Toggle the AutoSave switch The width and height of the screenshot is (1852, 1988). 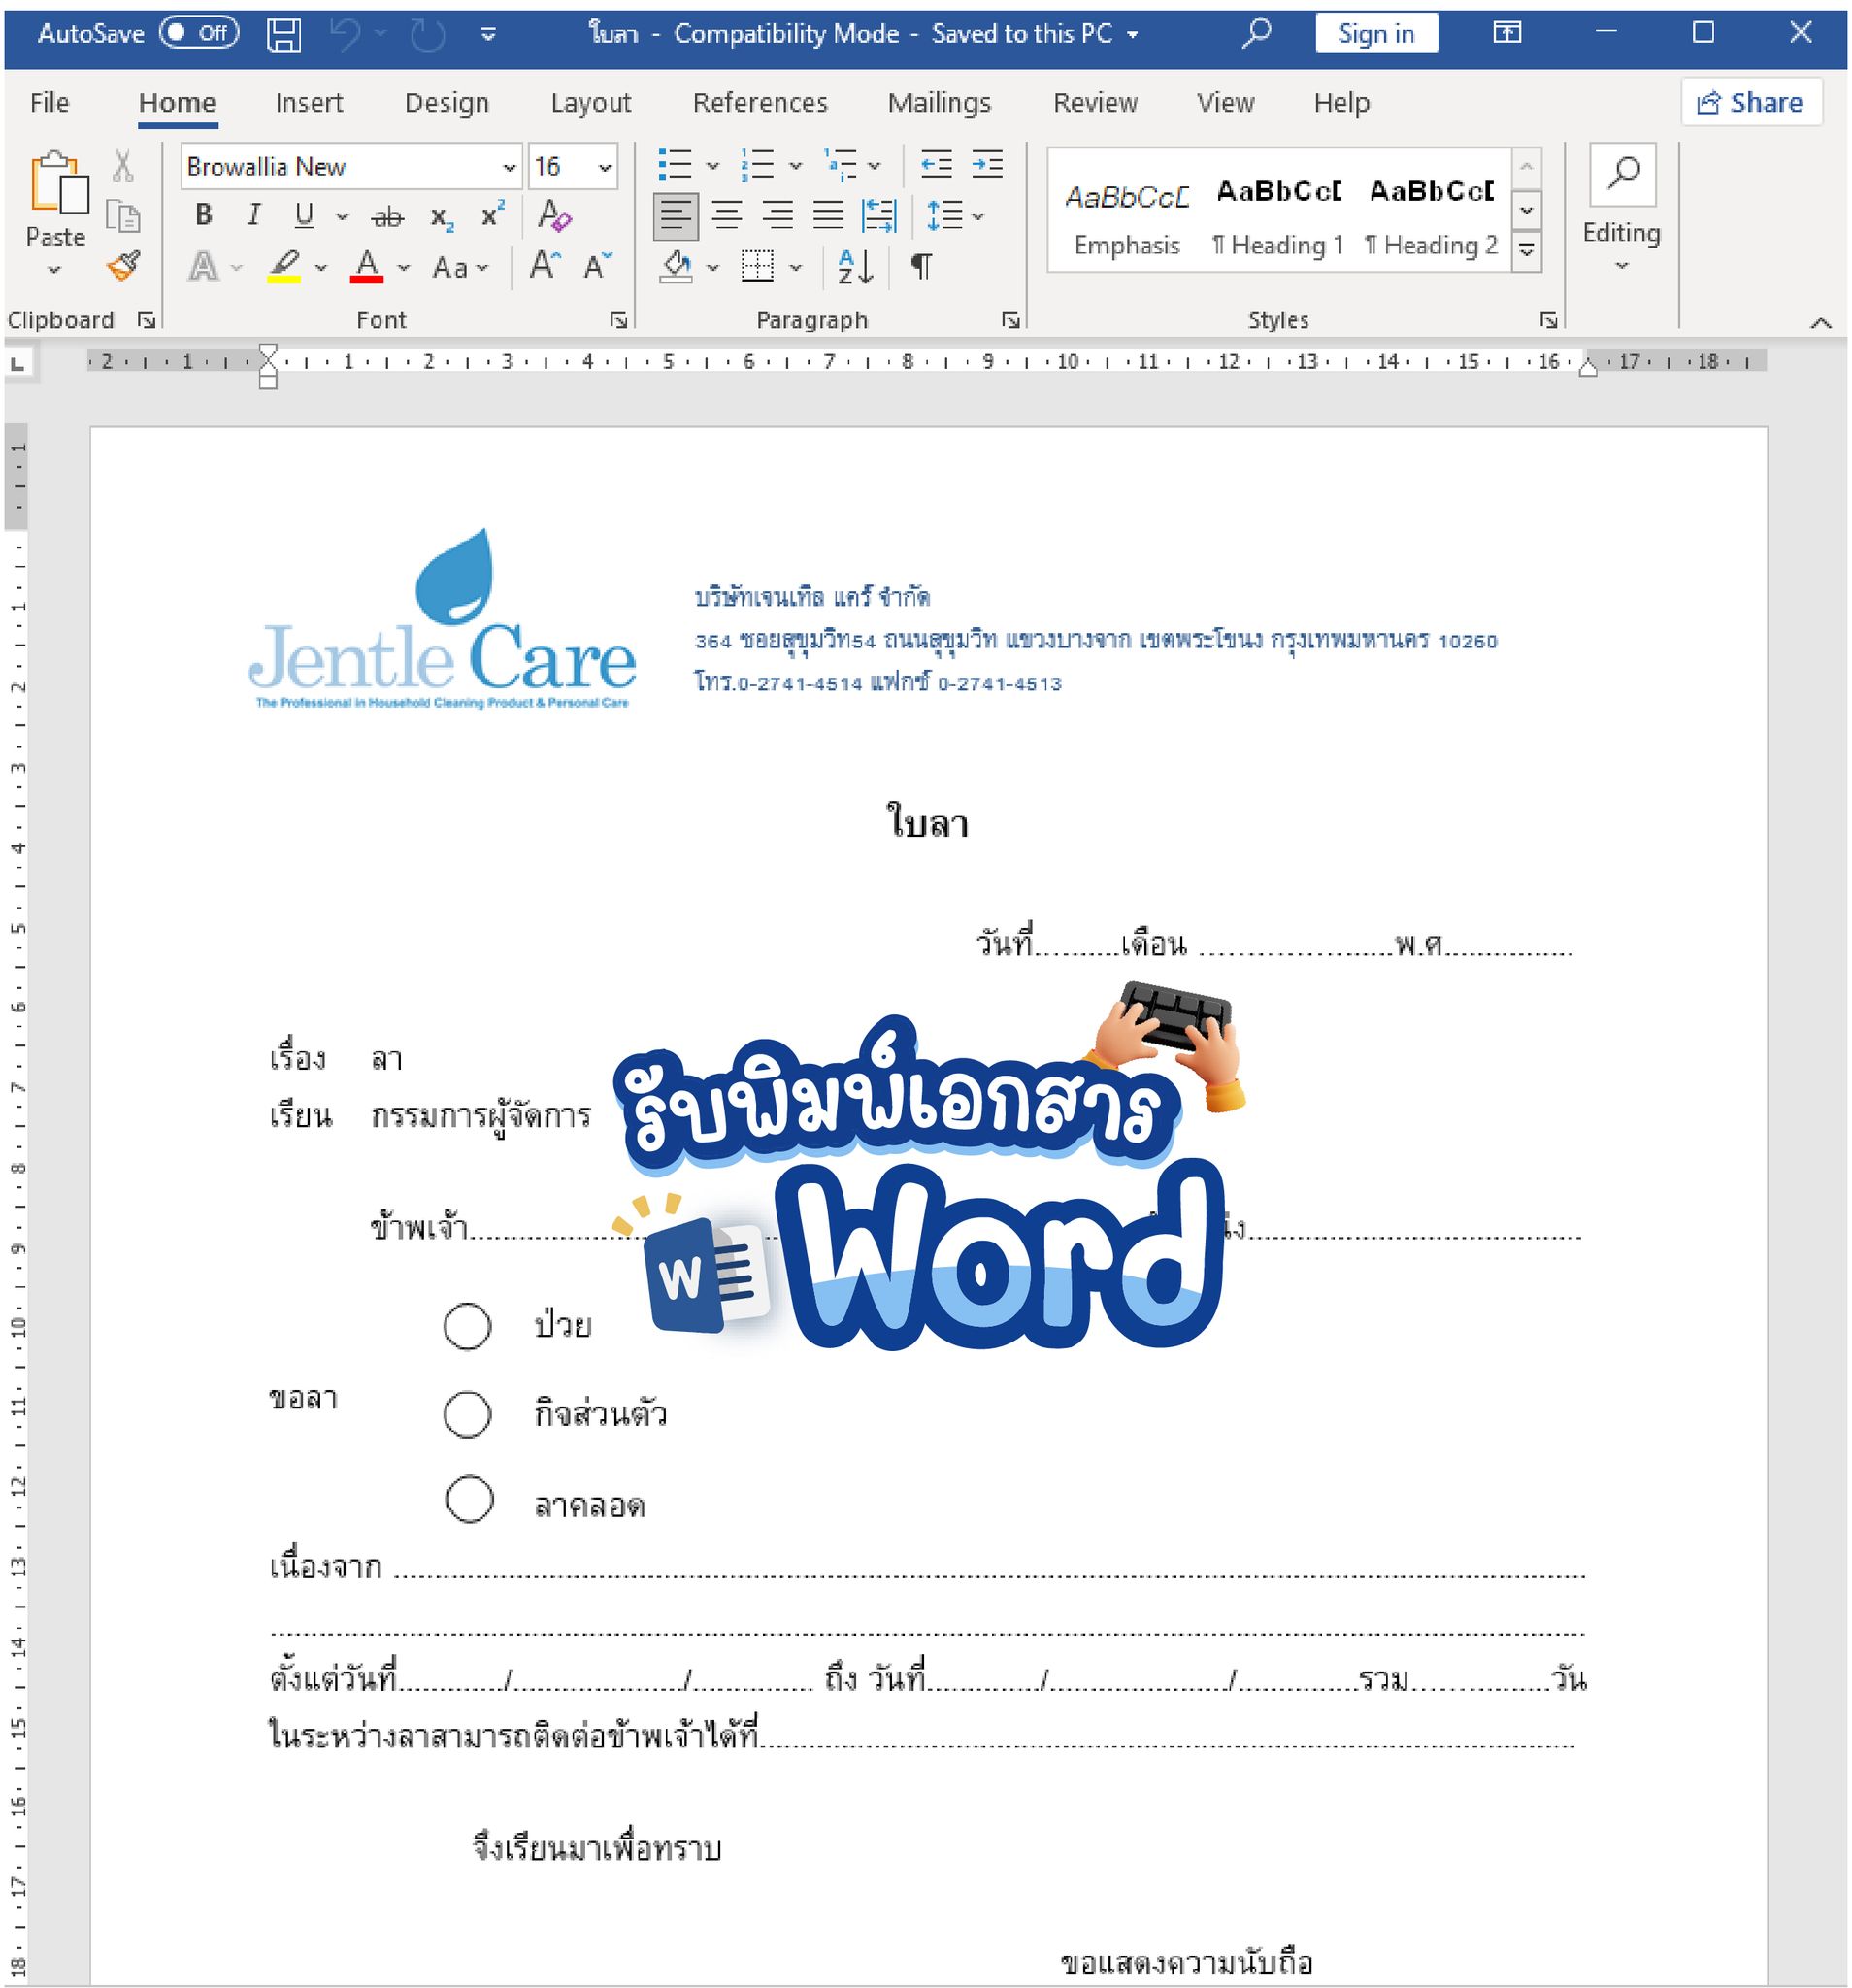pyautogui.click(x=198, y=33)
